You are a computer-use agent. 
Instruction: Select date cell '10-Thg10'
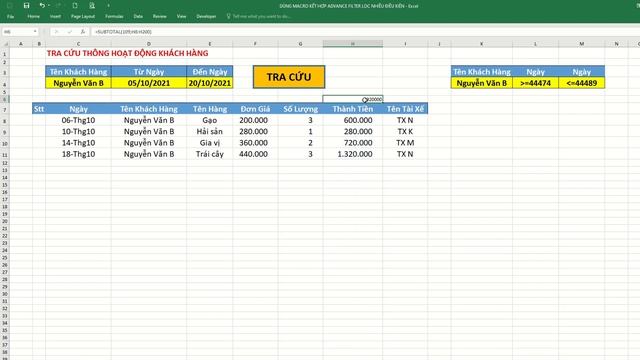point(78,131)
